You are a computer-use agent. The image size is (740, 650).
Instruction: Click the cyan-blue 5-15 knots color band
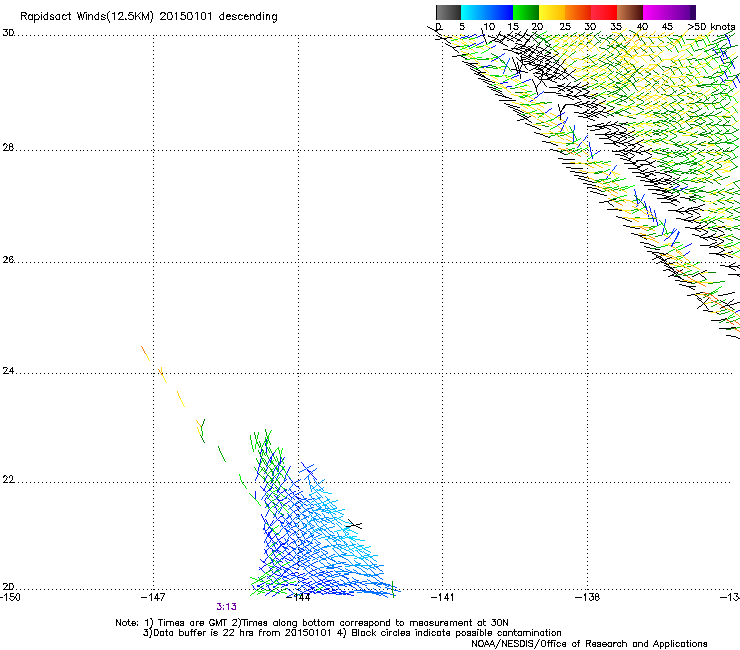tap(487, 12)
